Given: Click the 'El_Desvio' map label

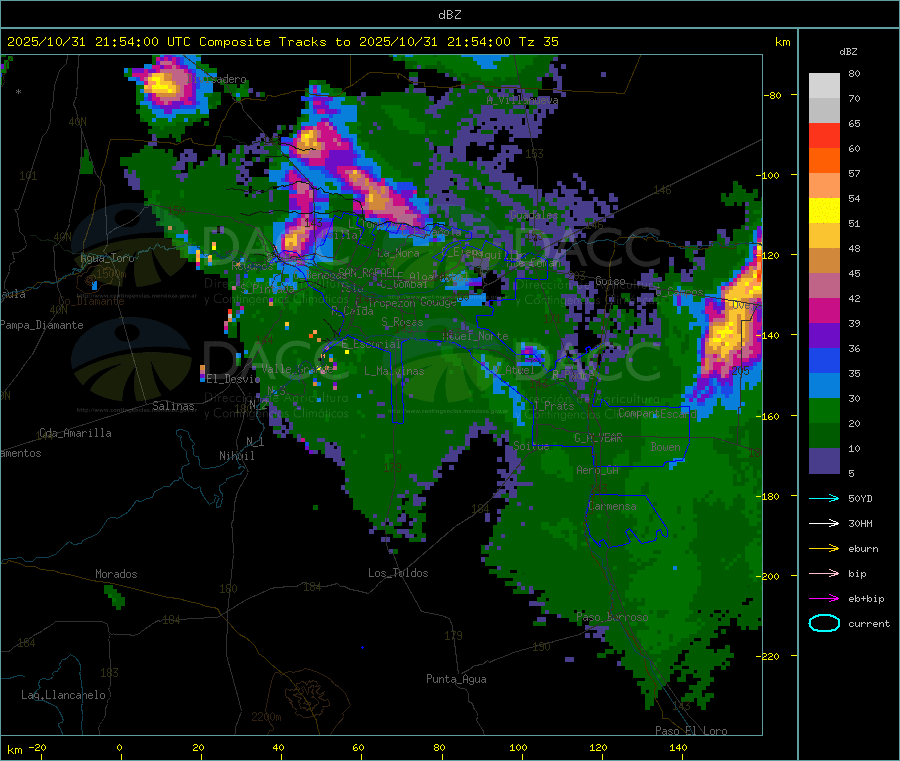Looking at the screenshot, I should [233, 379].
